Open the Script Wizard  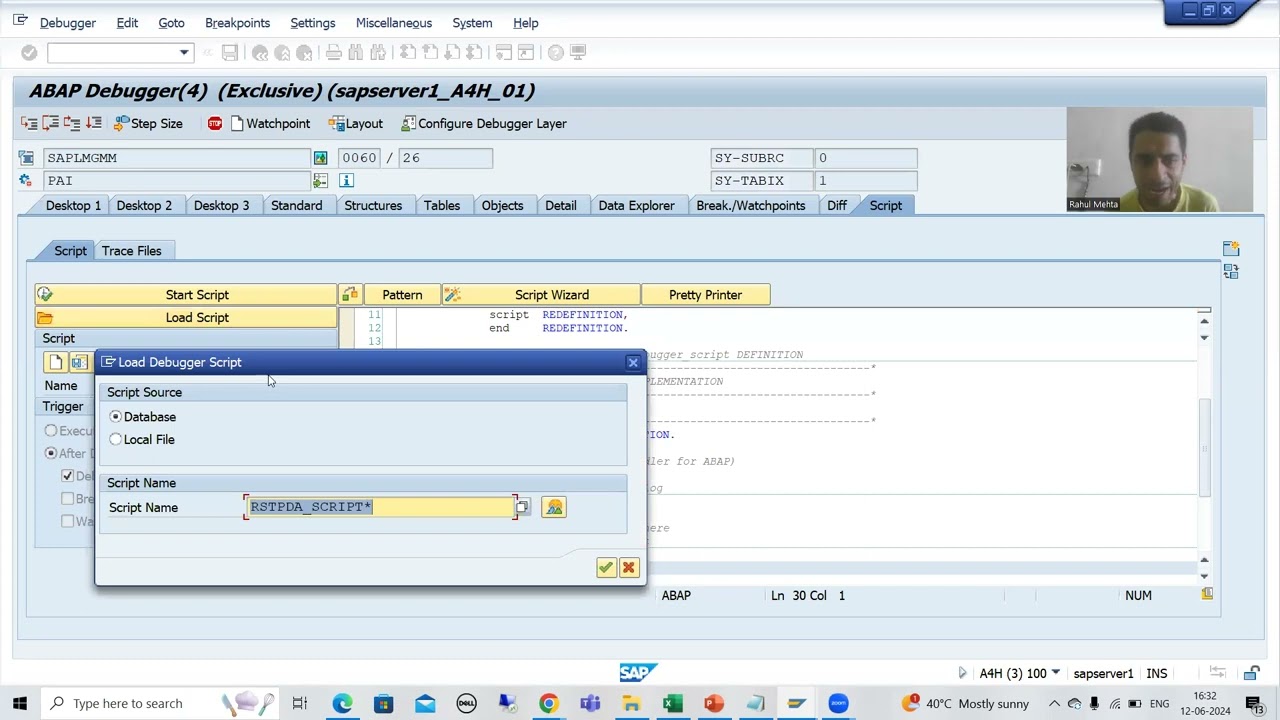(x=542, y=295)
